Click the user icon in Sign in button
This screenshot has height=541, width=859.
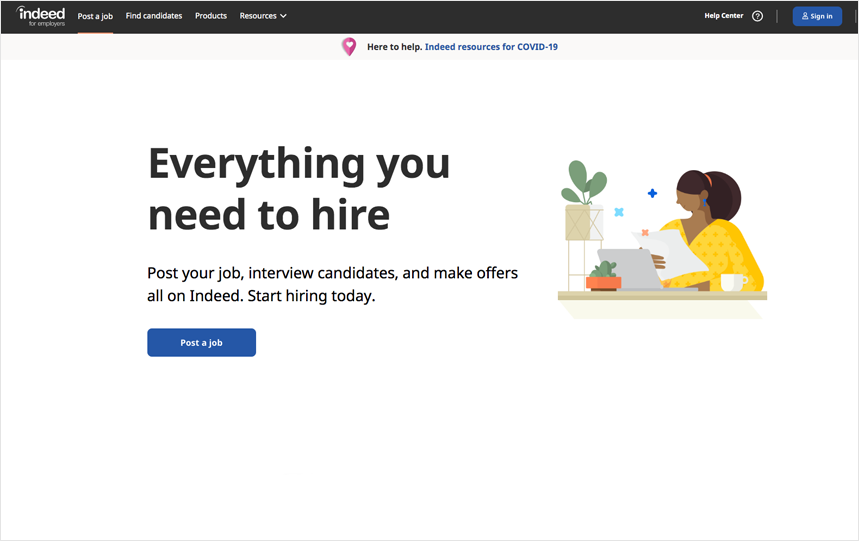[x=805, y=16]
